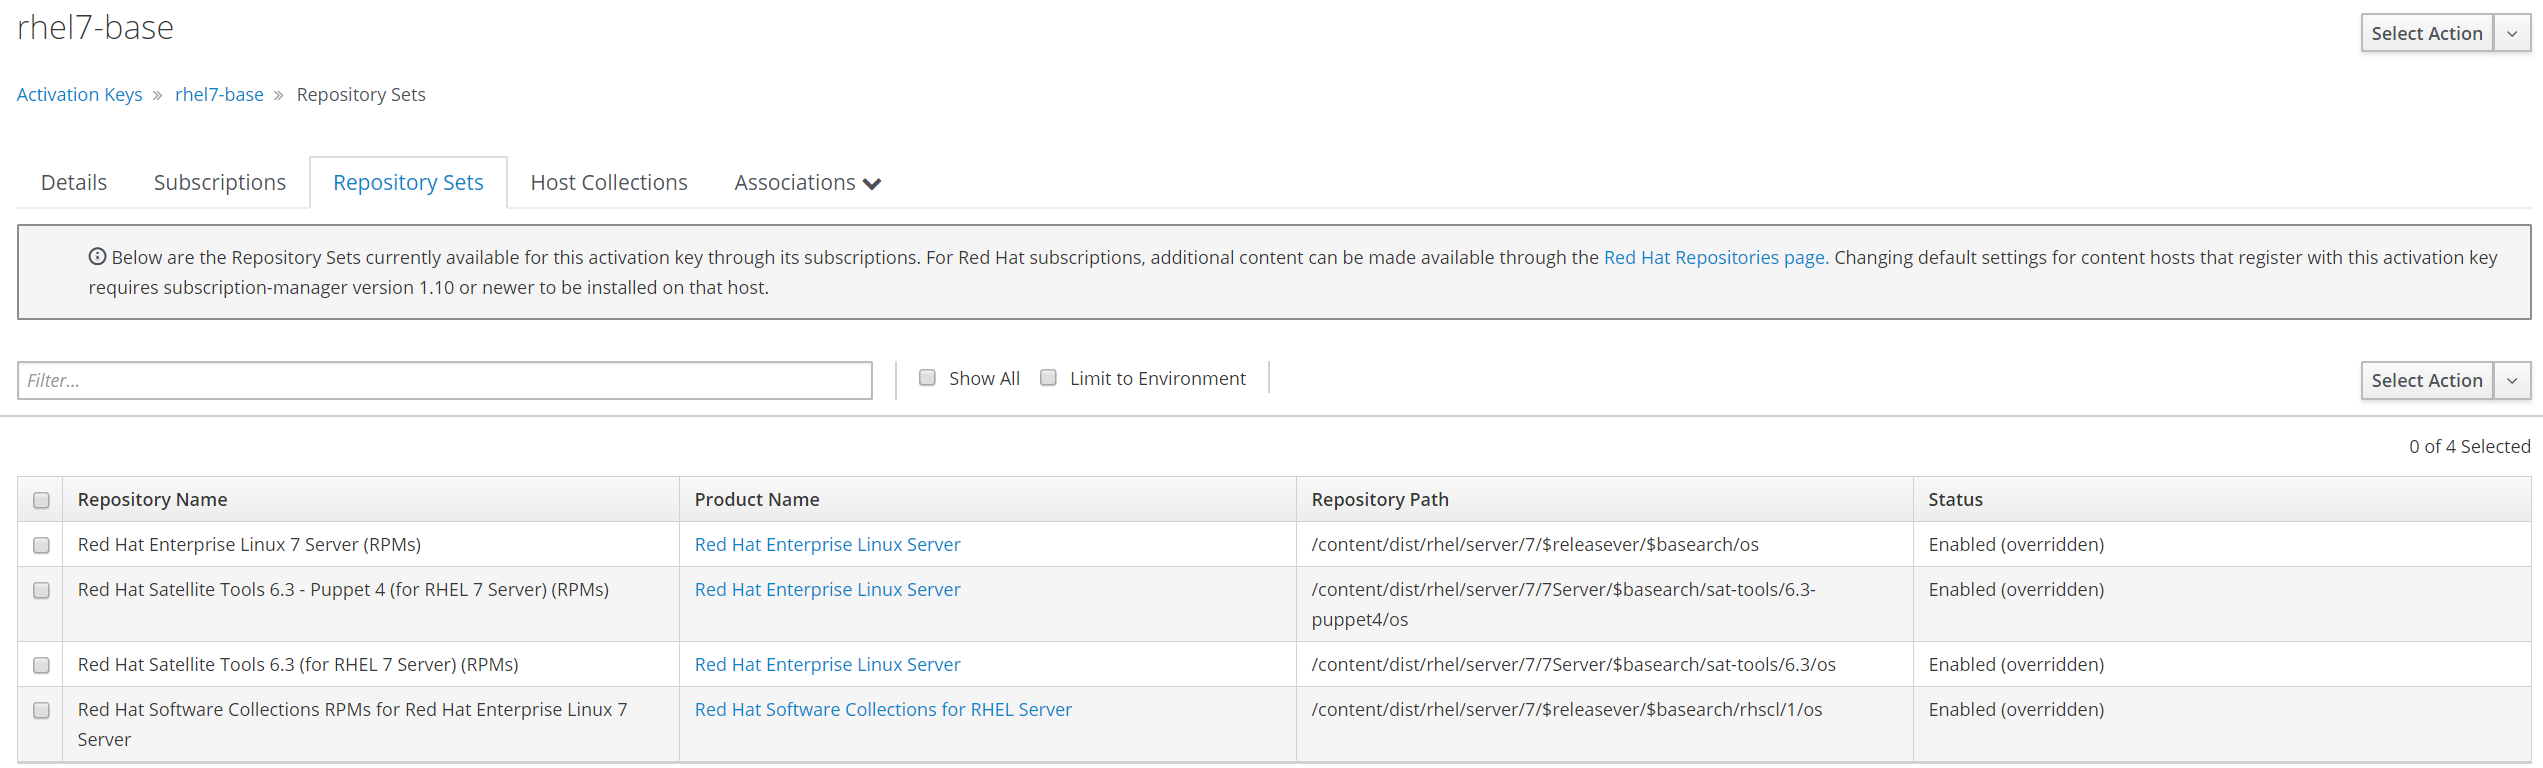This screenshot has width=2543, height=768.
Task: Focus the Filter input field
Action: pos(445,380)
